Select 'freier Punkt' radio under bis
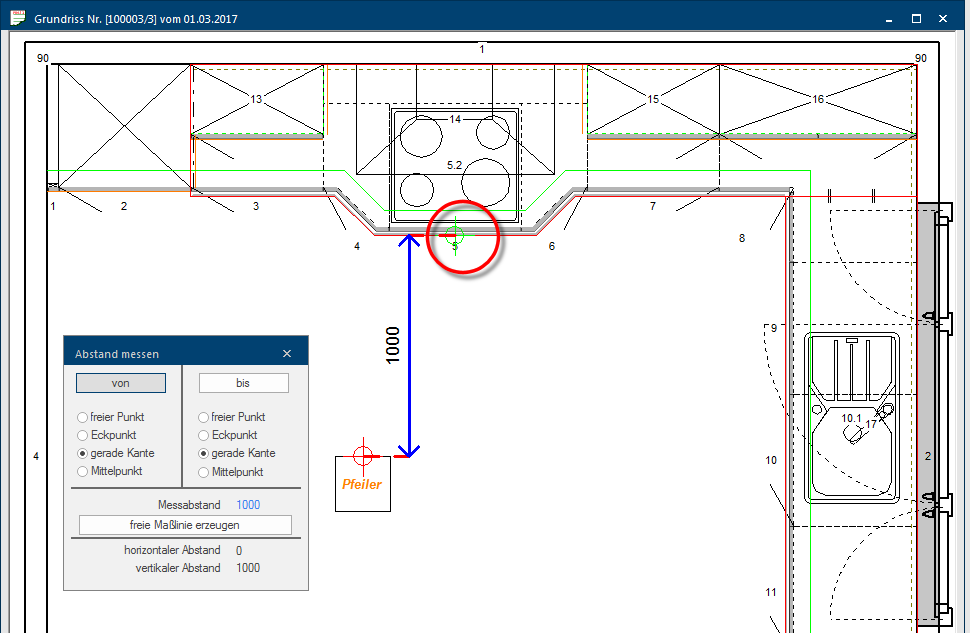This screenshot has width=970, height=633. point(204,417)
